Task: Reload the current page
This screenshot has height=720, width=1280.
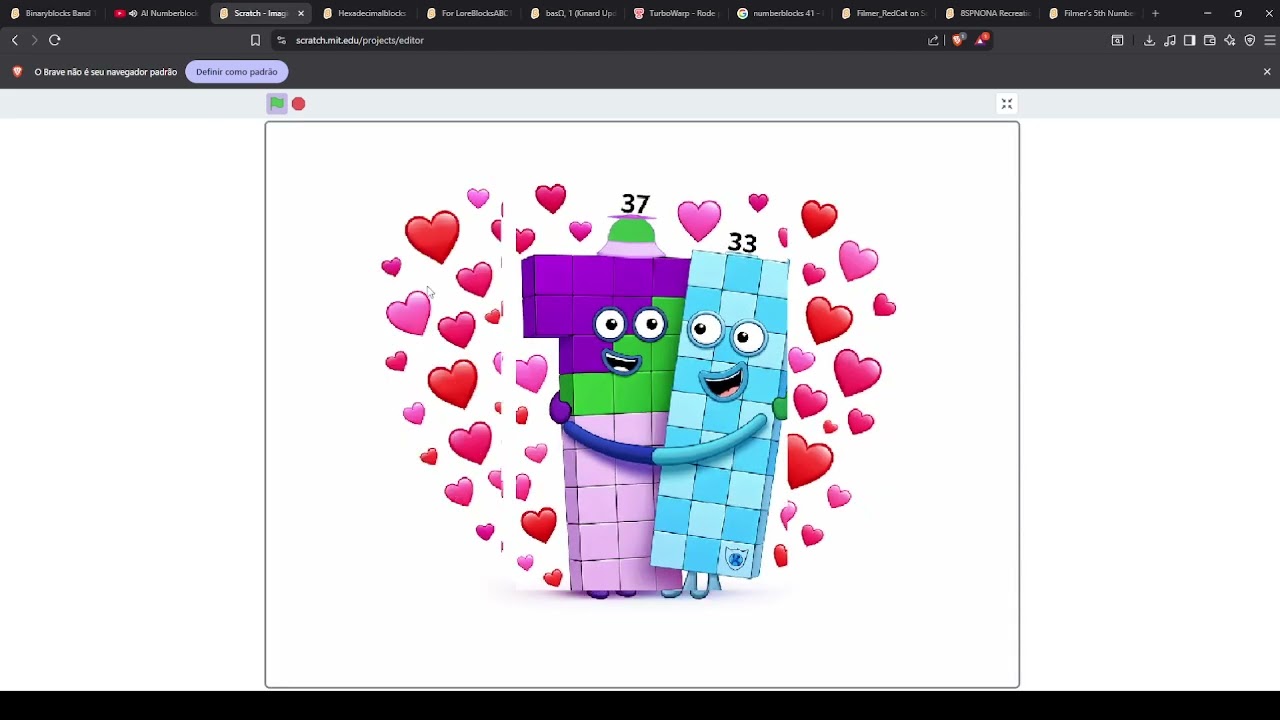Action: coord(55,40)
